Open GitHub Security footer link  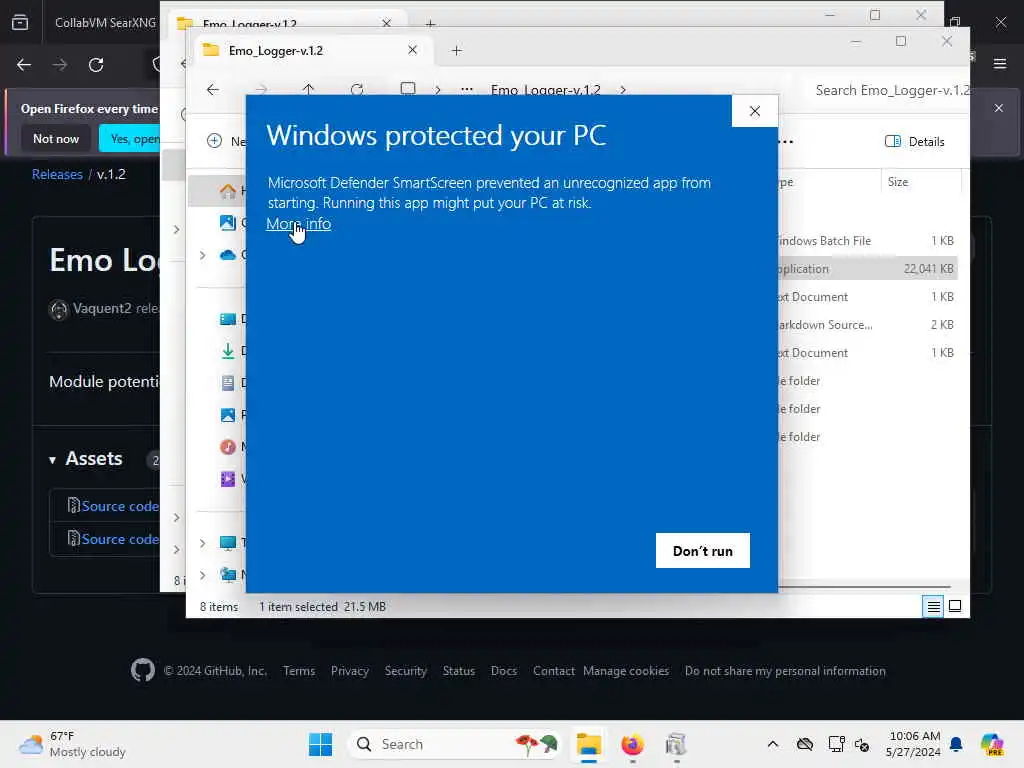pyautogui.click(x=406, y=671)
